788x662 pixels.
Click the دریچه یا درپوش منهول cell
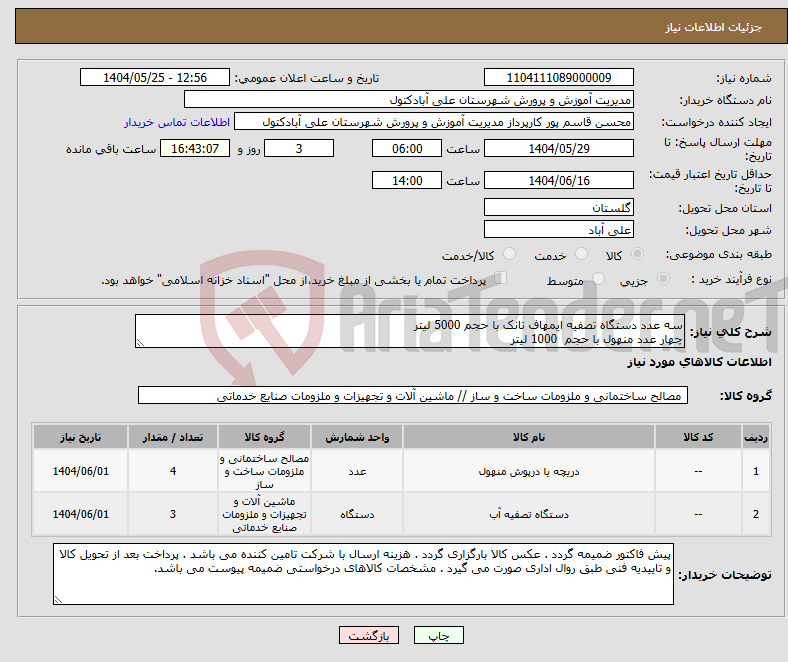pyautogui.click(x=529, y=471)
